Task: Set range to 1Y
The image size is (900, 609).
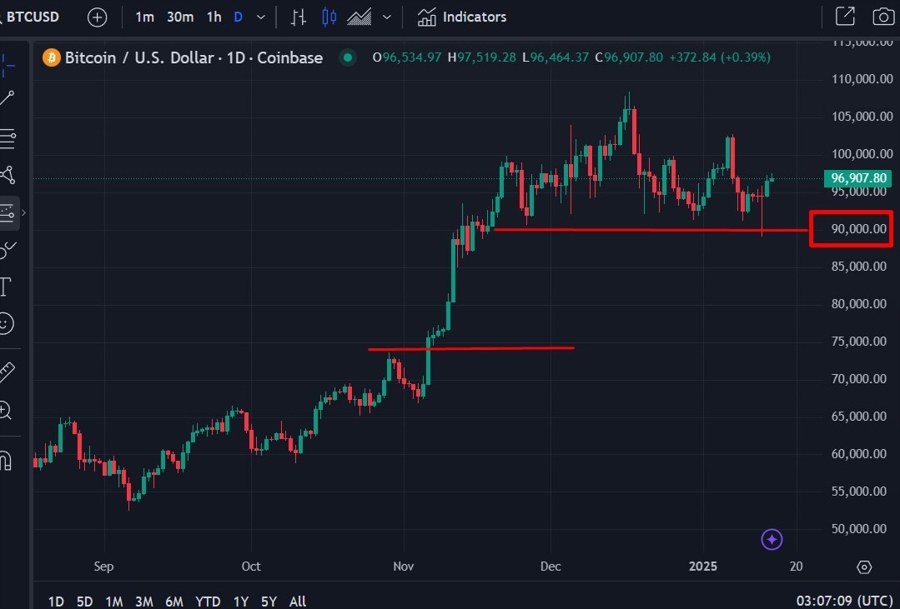Action: click(x=240, y=601)
